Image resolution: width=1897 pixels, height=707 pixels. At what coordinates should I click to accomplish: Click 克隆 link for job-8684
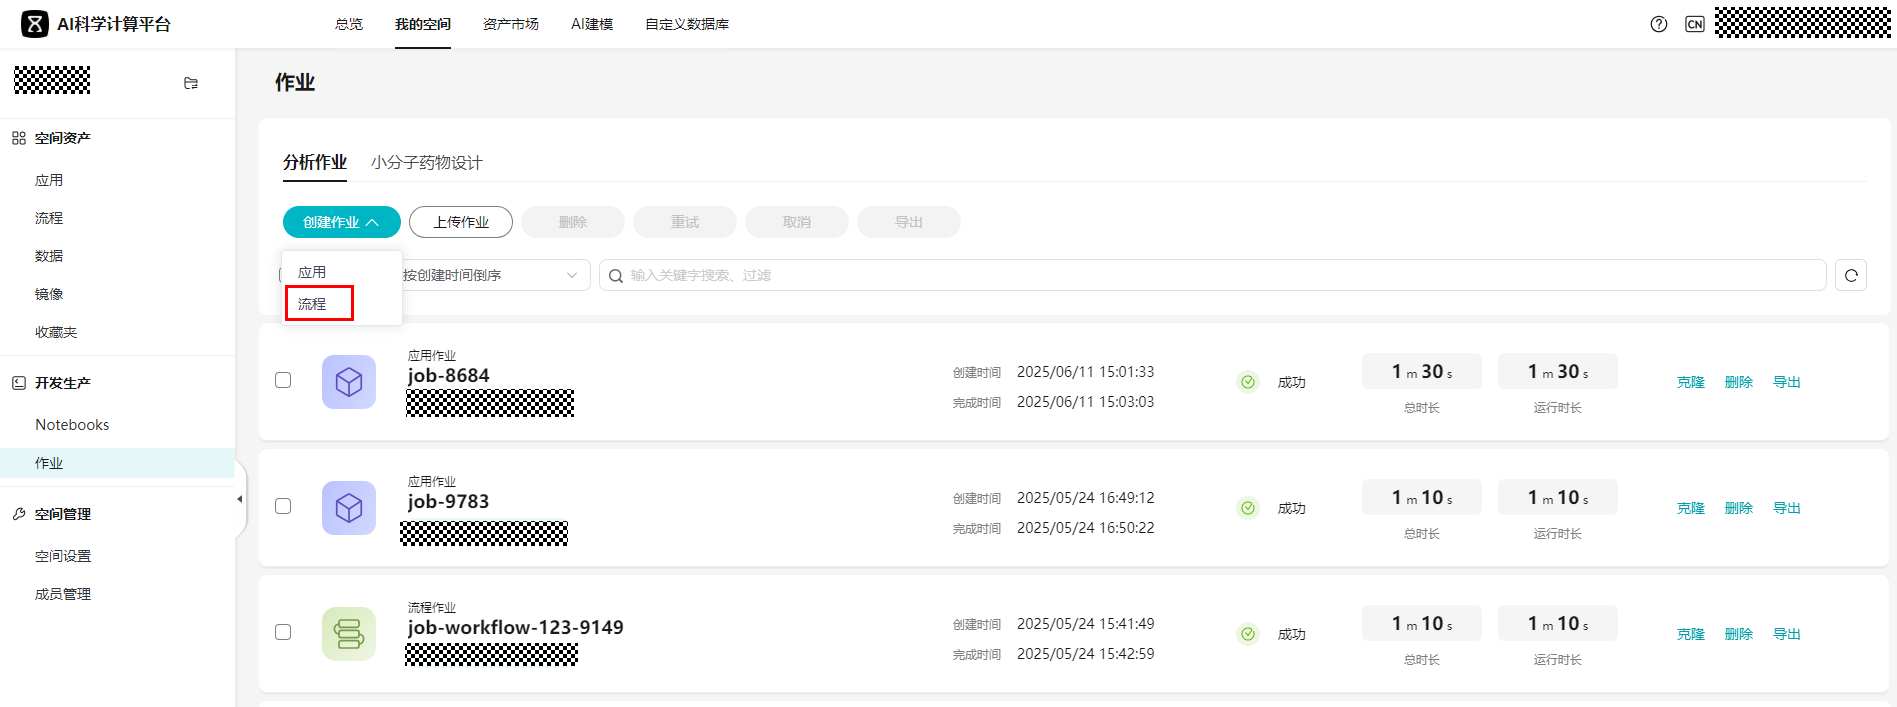click(x=1691, y=382)
